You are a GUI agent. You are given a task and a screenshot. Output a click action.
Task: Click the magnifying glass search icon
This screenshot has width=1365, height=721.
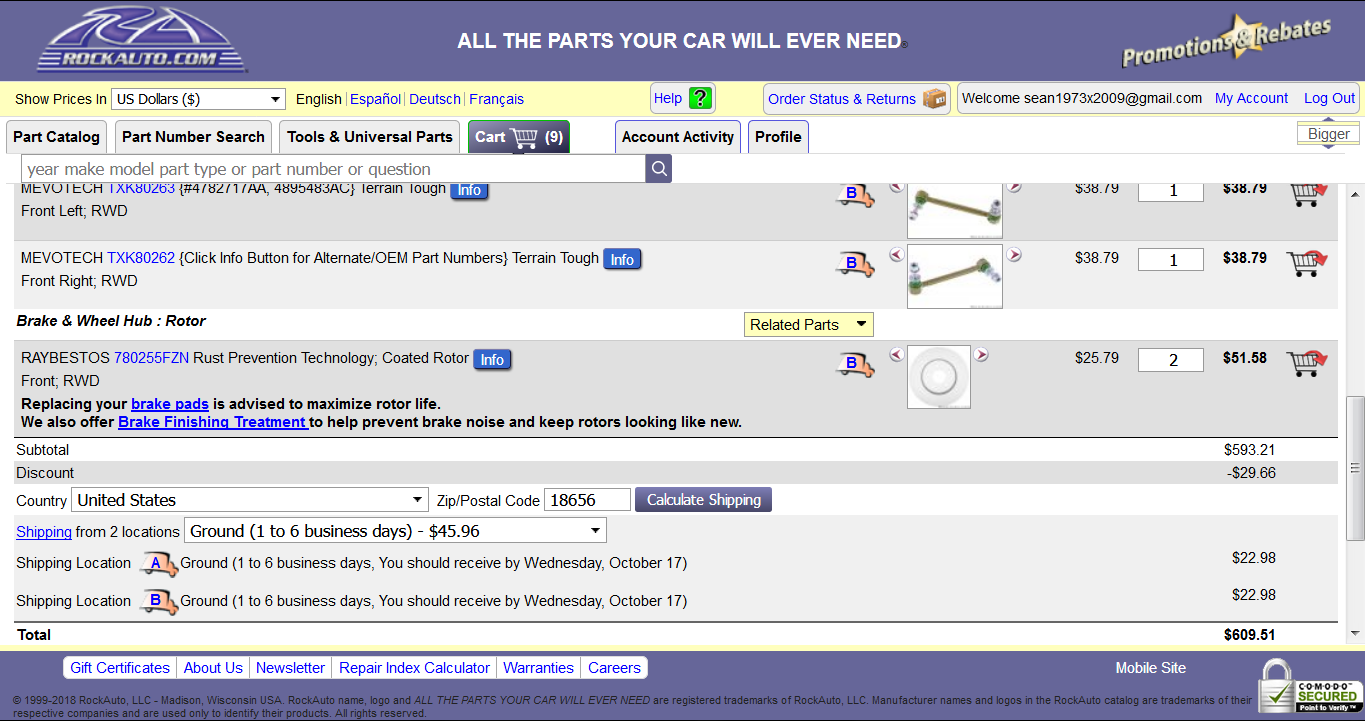pyautogui.click(x=659, y=169)
